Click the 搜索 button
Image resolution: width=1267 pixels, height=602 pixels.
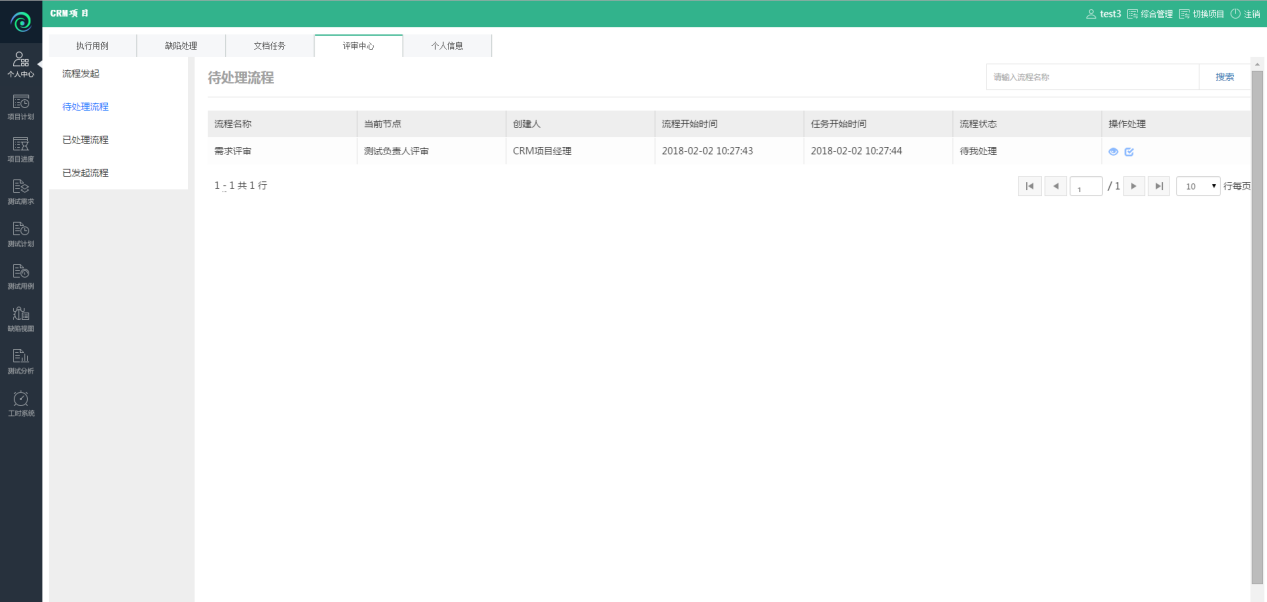(1224, 77)
